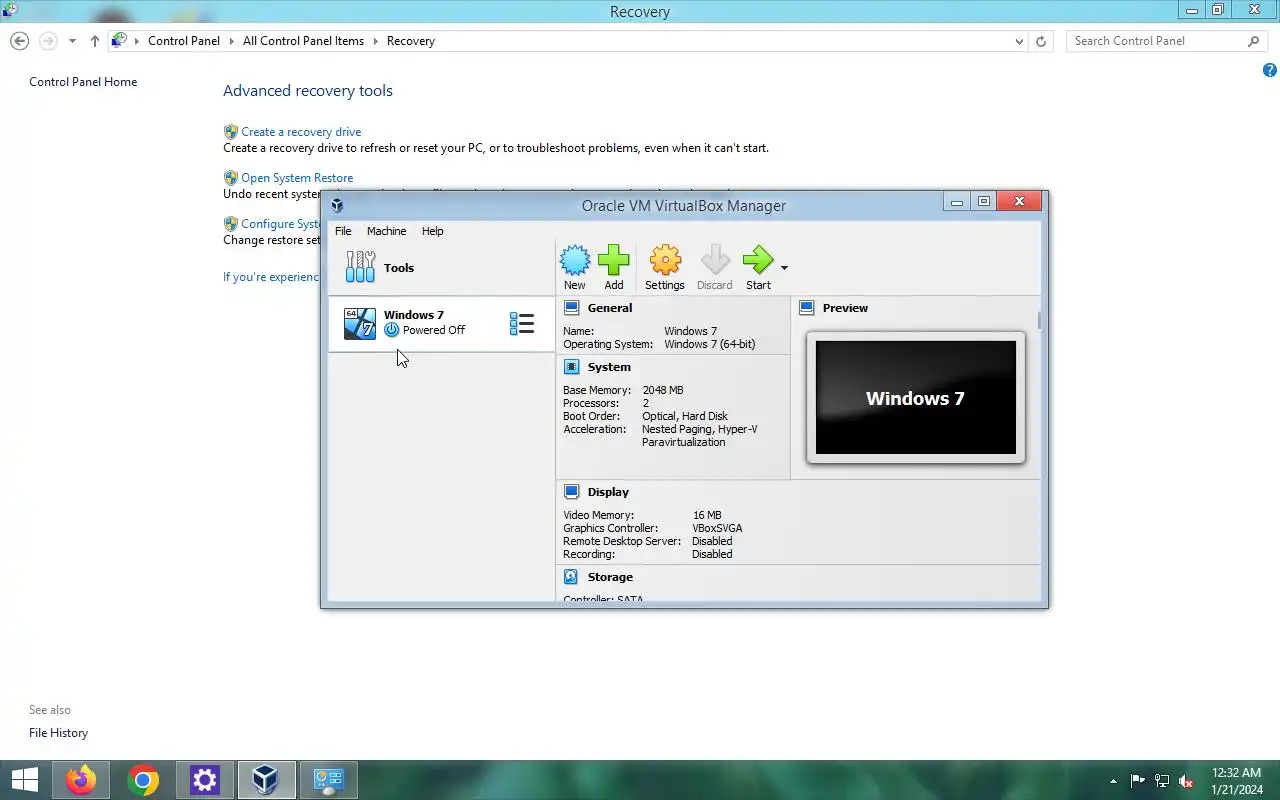The height and width of the screenshot is (800, 1280).
Task: Click the taskbar clock showing 12:32 AM
Action: [1236, 781]
